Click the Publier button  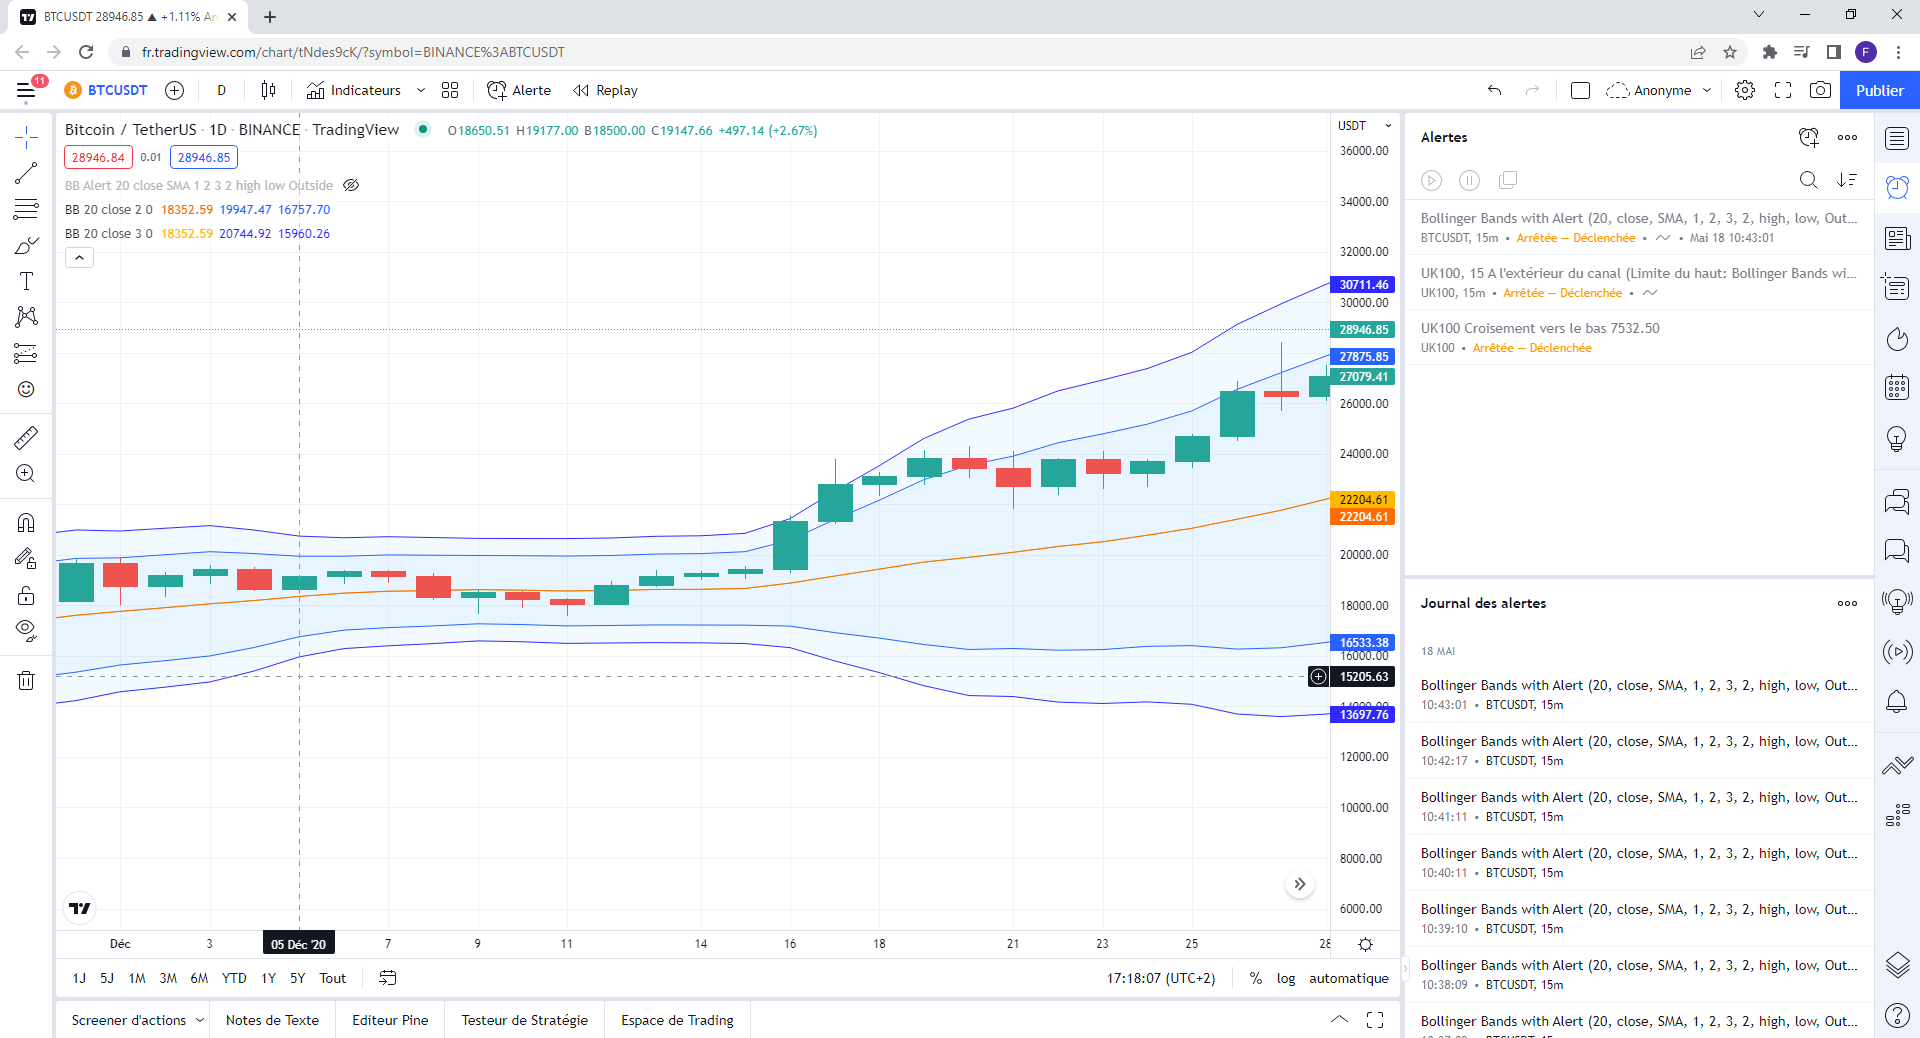(x=1879, y=90)
